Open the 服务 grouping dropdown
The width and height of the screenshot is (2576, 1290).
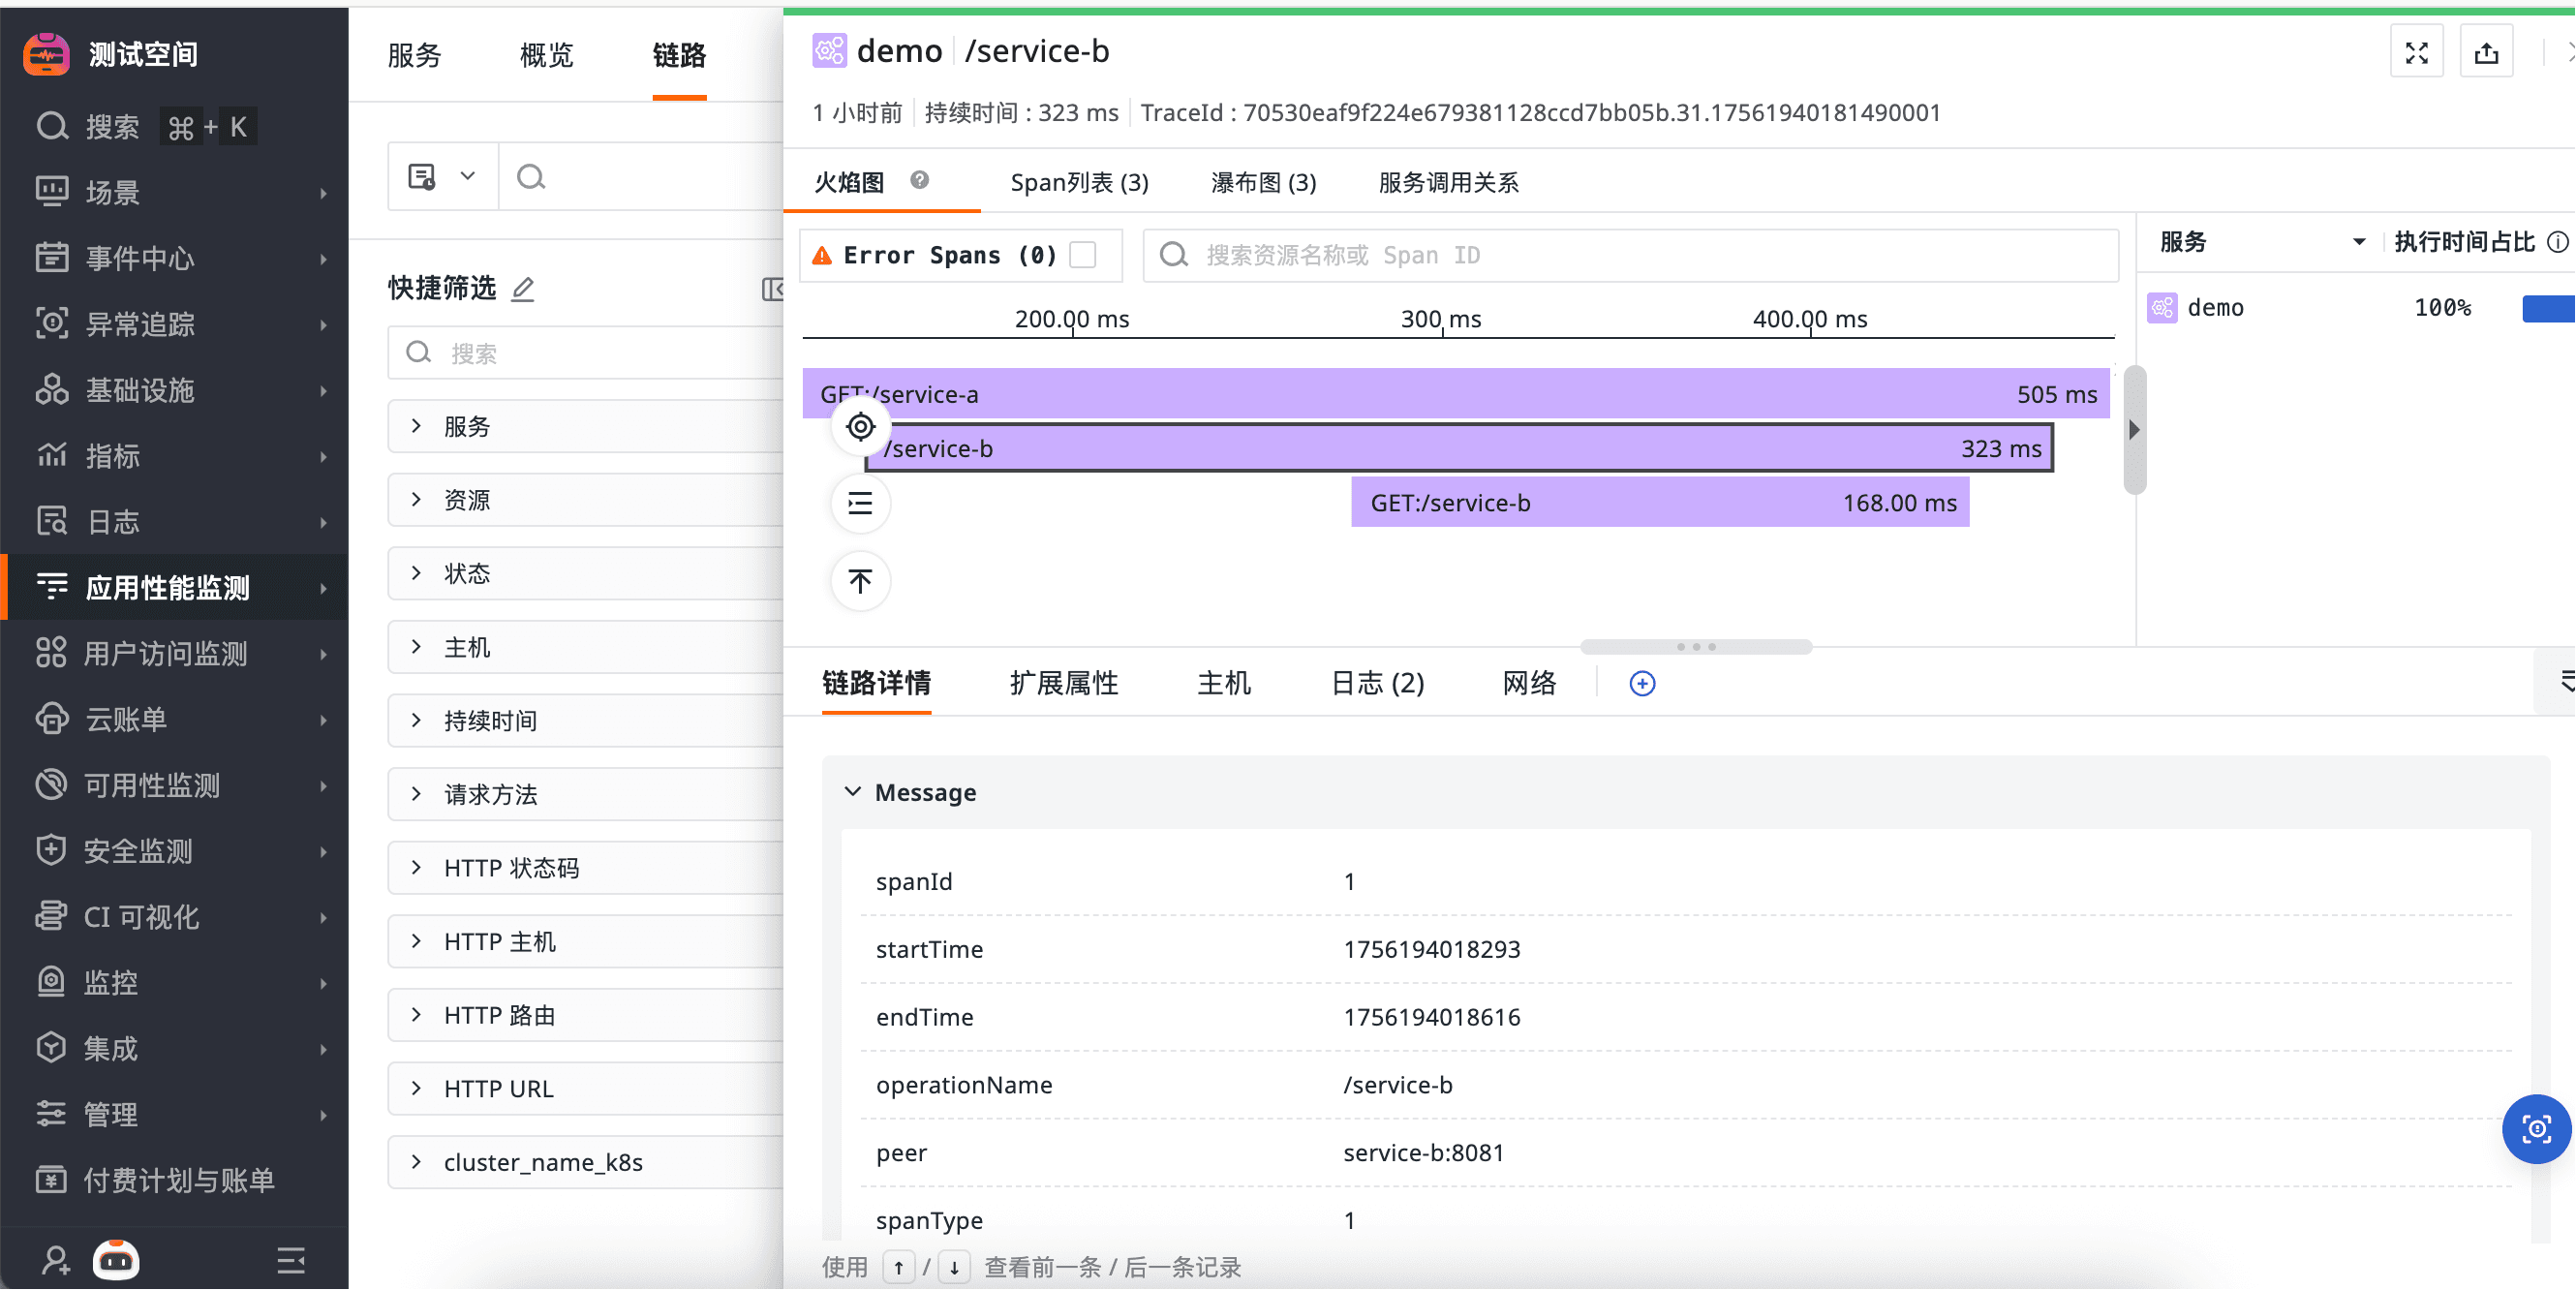2359,242
